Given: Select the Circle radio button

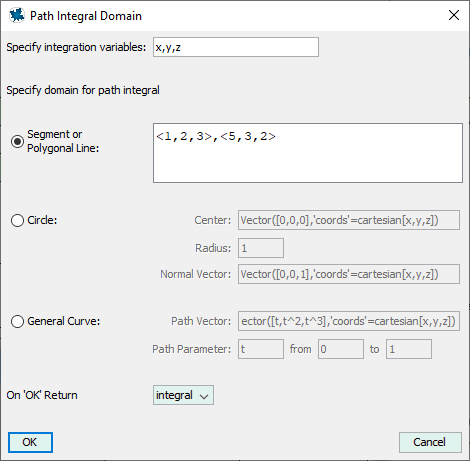Looking at the screenshot, I should [x=17, y=220].
